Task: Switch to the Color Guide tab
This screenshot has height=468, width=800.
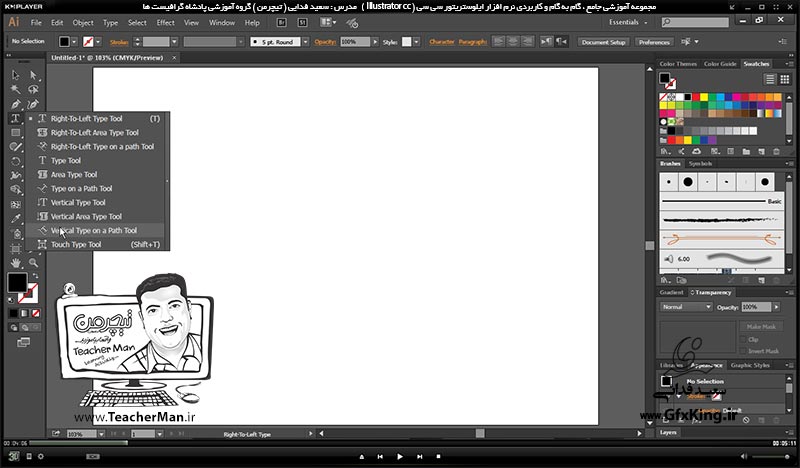Action: 720,64
